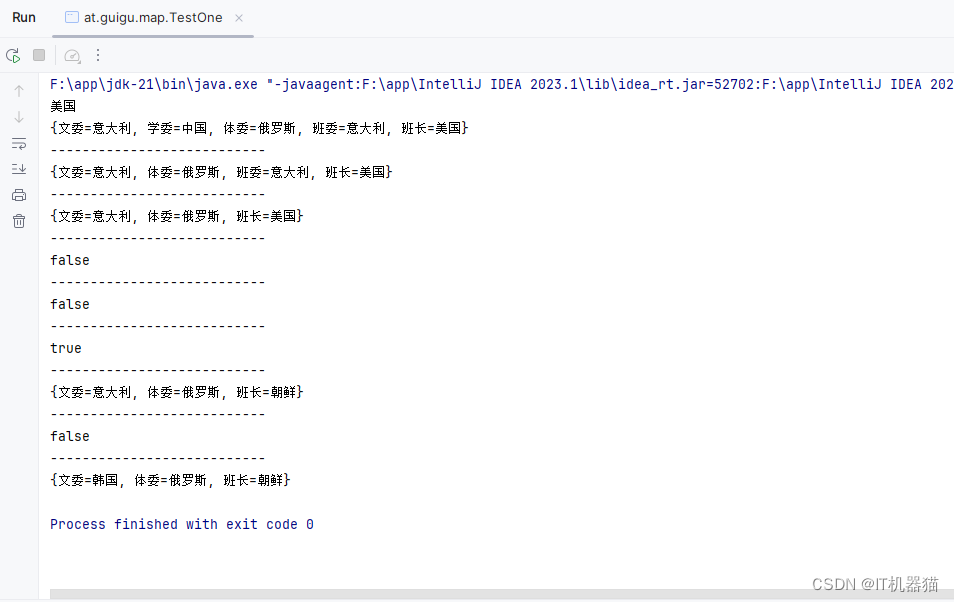Image resolution: width=954 pixels, height=602 pixels.
Task: Jump up the stack trace with up arrow
Action: click(x=19, y=91)
